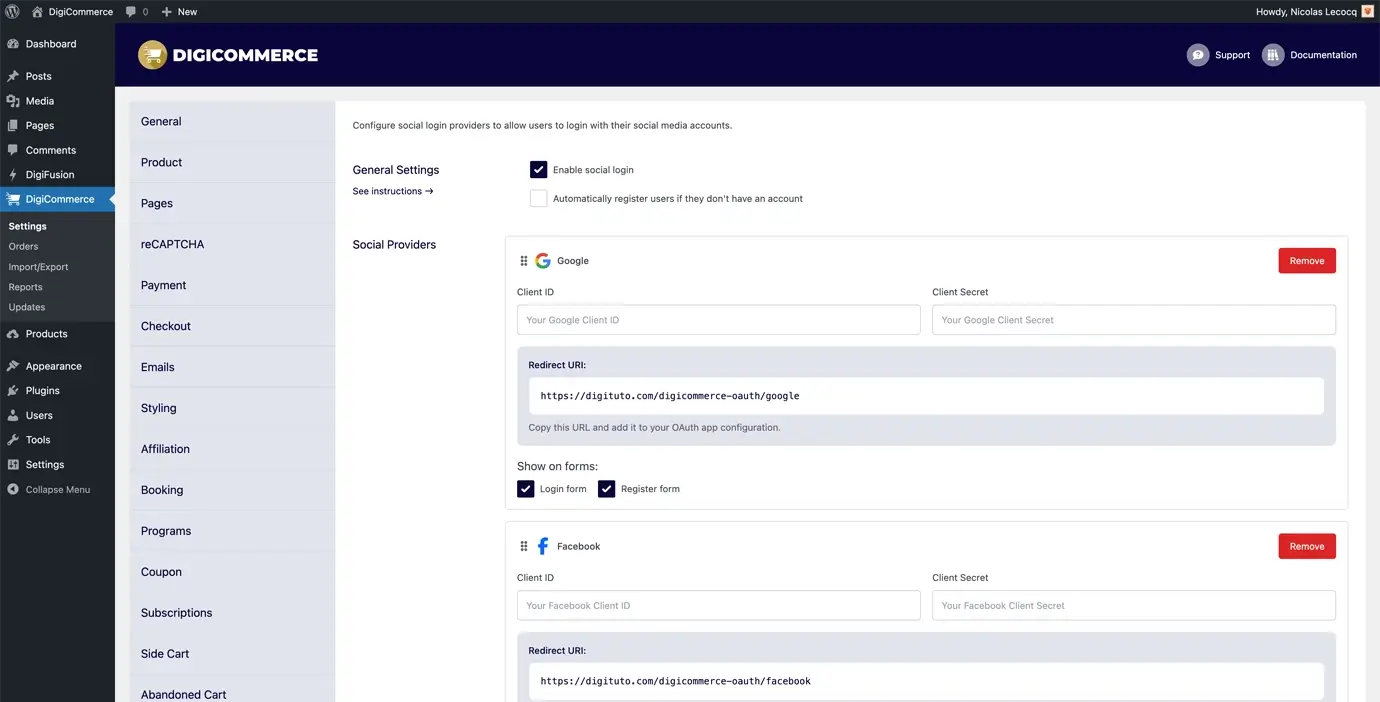
Task: Focus the Facebook Client ID field
Action: pyautogui.click(x=719, y=605)
